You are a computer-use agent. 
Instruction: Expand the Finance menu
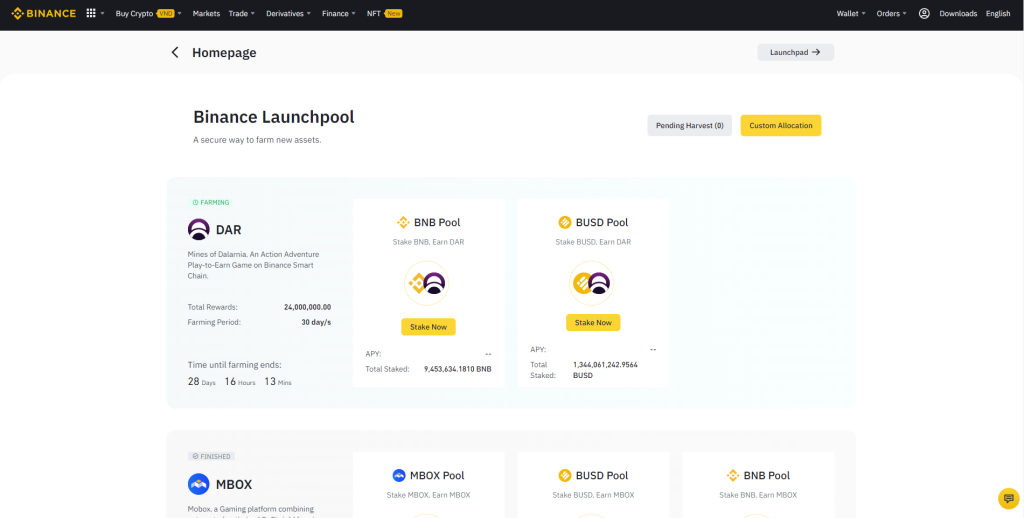(x=339, y=13)
